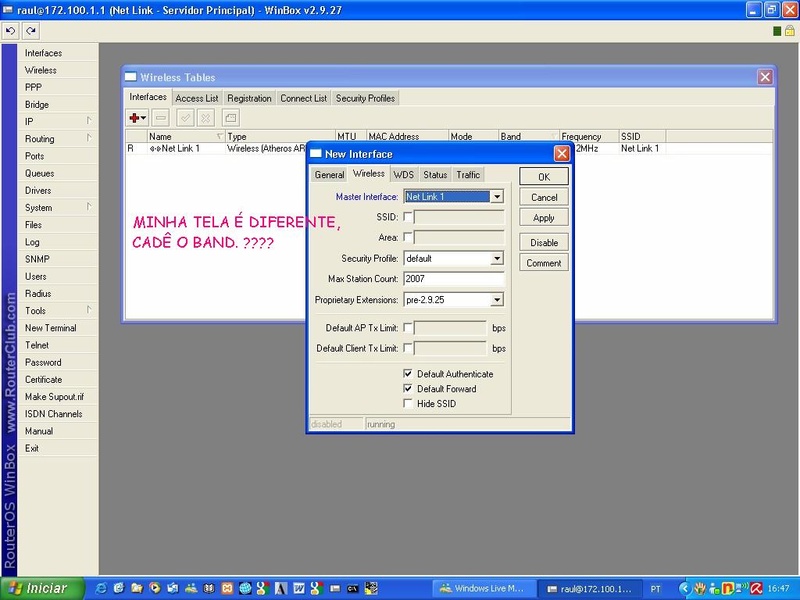Click the OK button
Screen dimensions: 800x600
pos(544,177)
